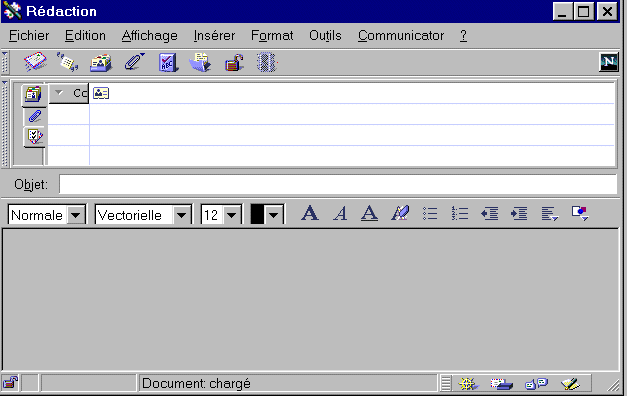Viewport: 627px width, 396px height.
Task: Open the Edition menu
Action: 85,36
